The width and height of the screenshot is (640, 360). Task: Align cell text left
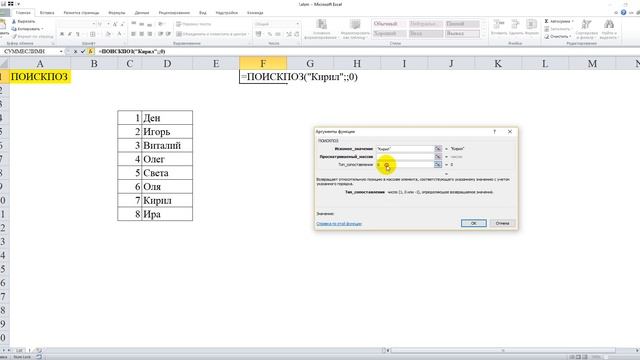click(133, 34)
